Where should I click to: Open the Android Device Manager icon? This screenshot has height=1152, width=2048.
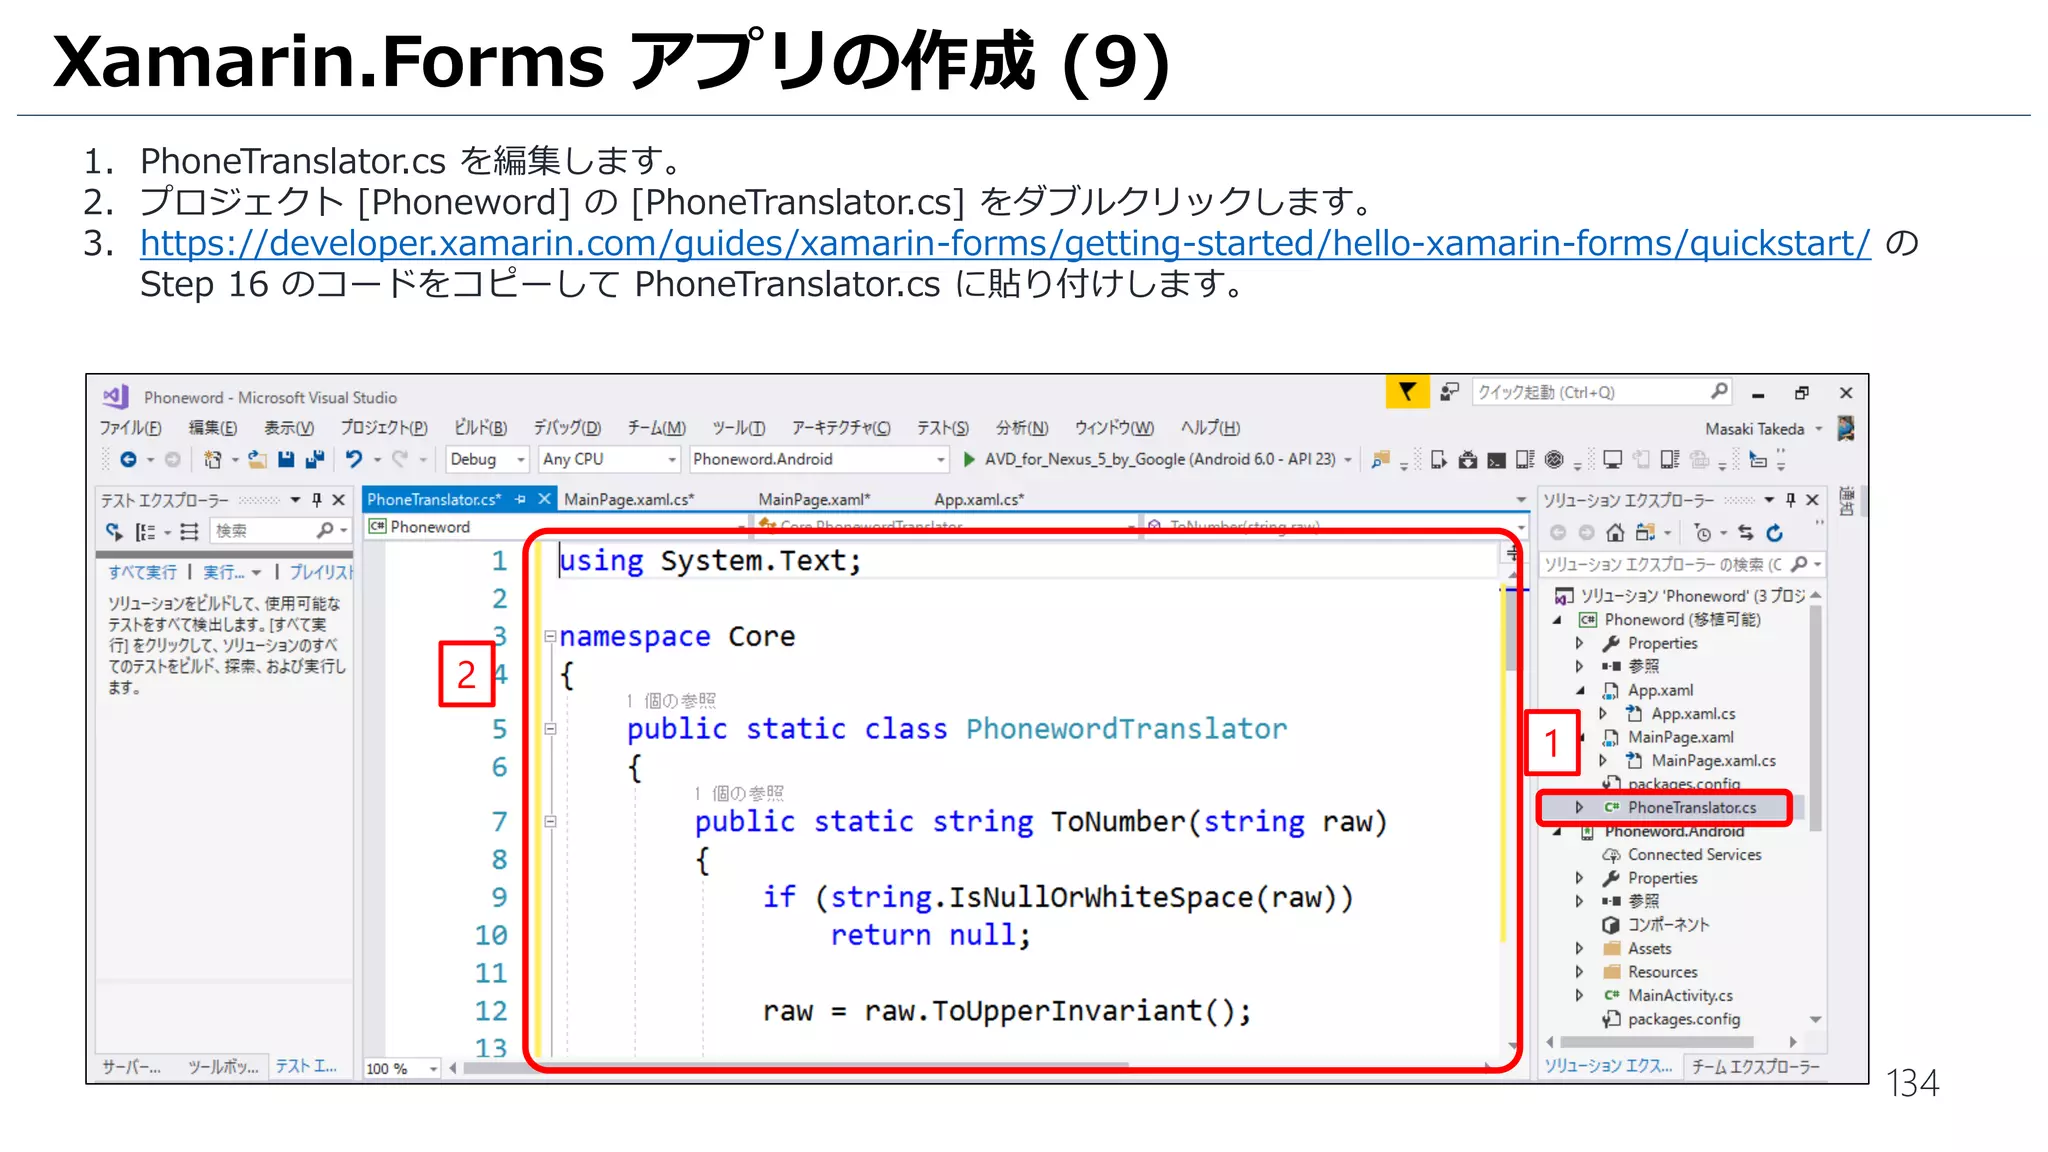tap(1438, 459)
